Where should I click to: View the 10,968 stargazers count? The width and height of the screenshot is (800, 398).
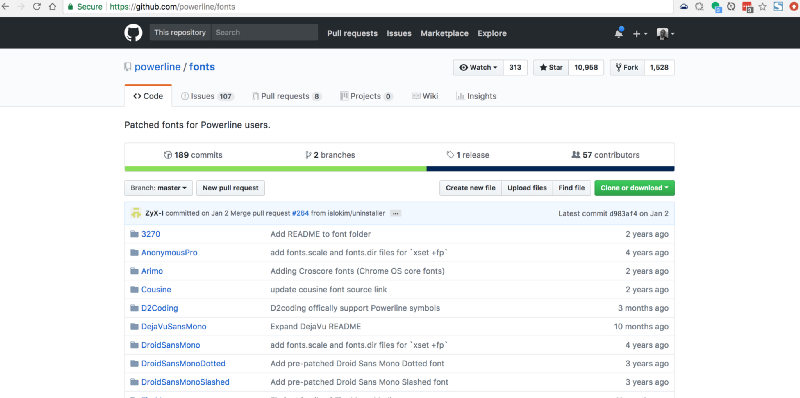pyautogui.click(x=586, y=67)
